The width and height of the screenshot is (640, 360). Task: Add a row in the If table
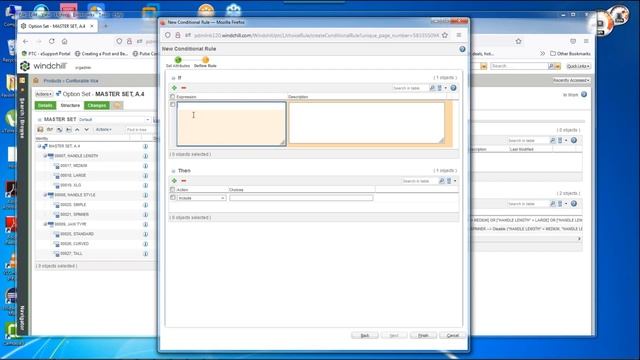point(174,88)
